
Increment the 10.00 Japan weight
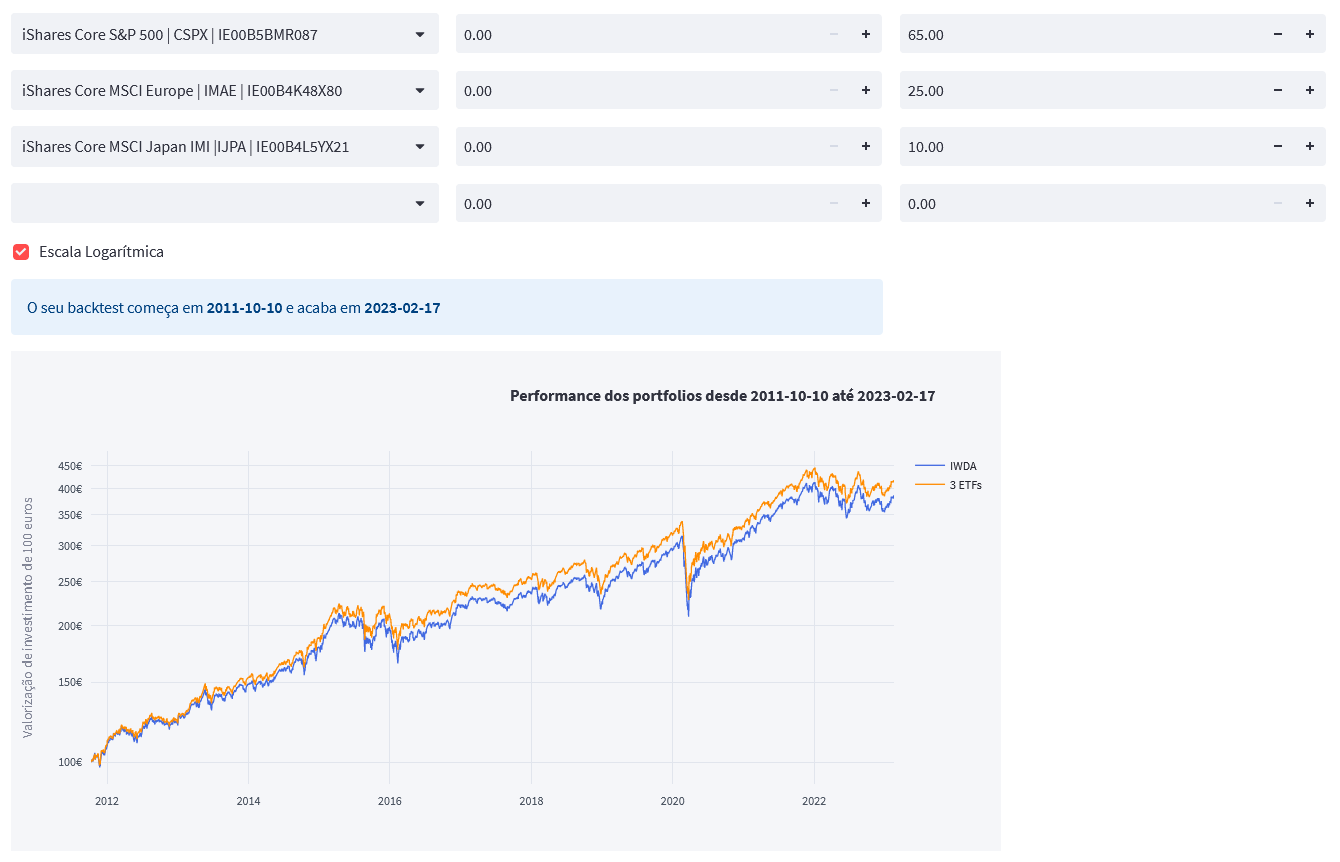pyautogui.click(x=1309, y=147)
